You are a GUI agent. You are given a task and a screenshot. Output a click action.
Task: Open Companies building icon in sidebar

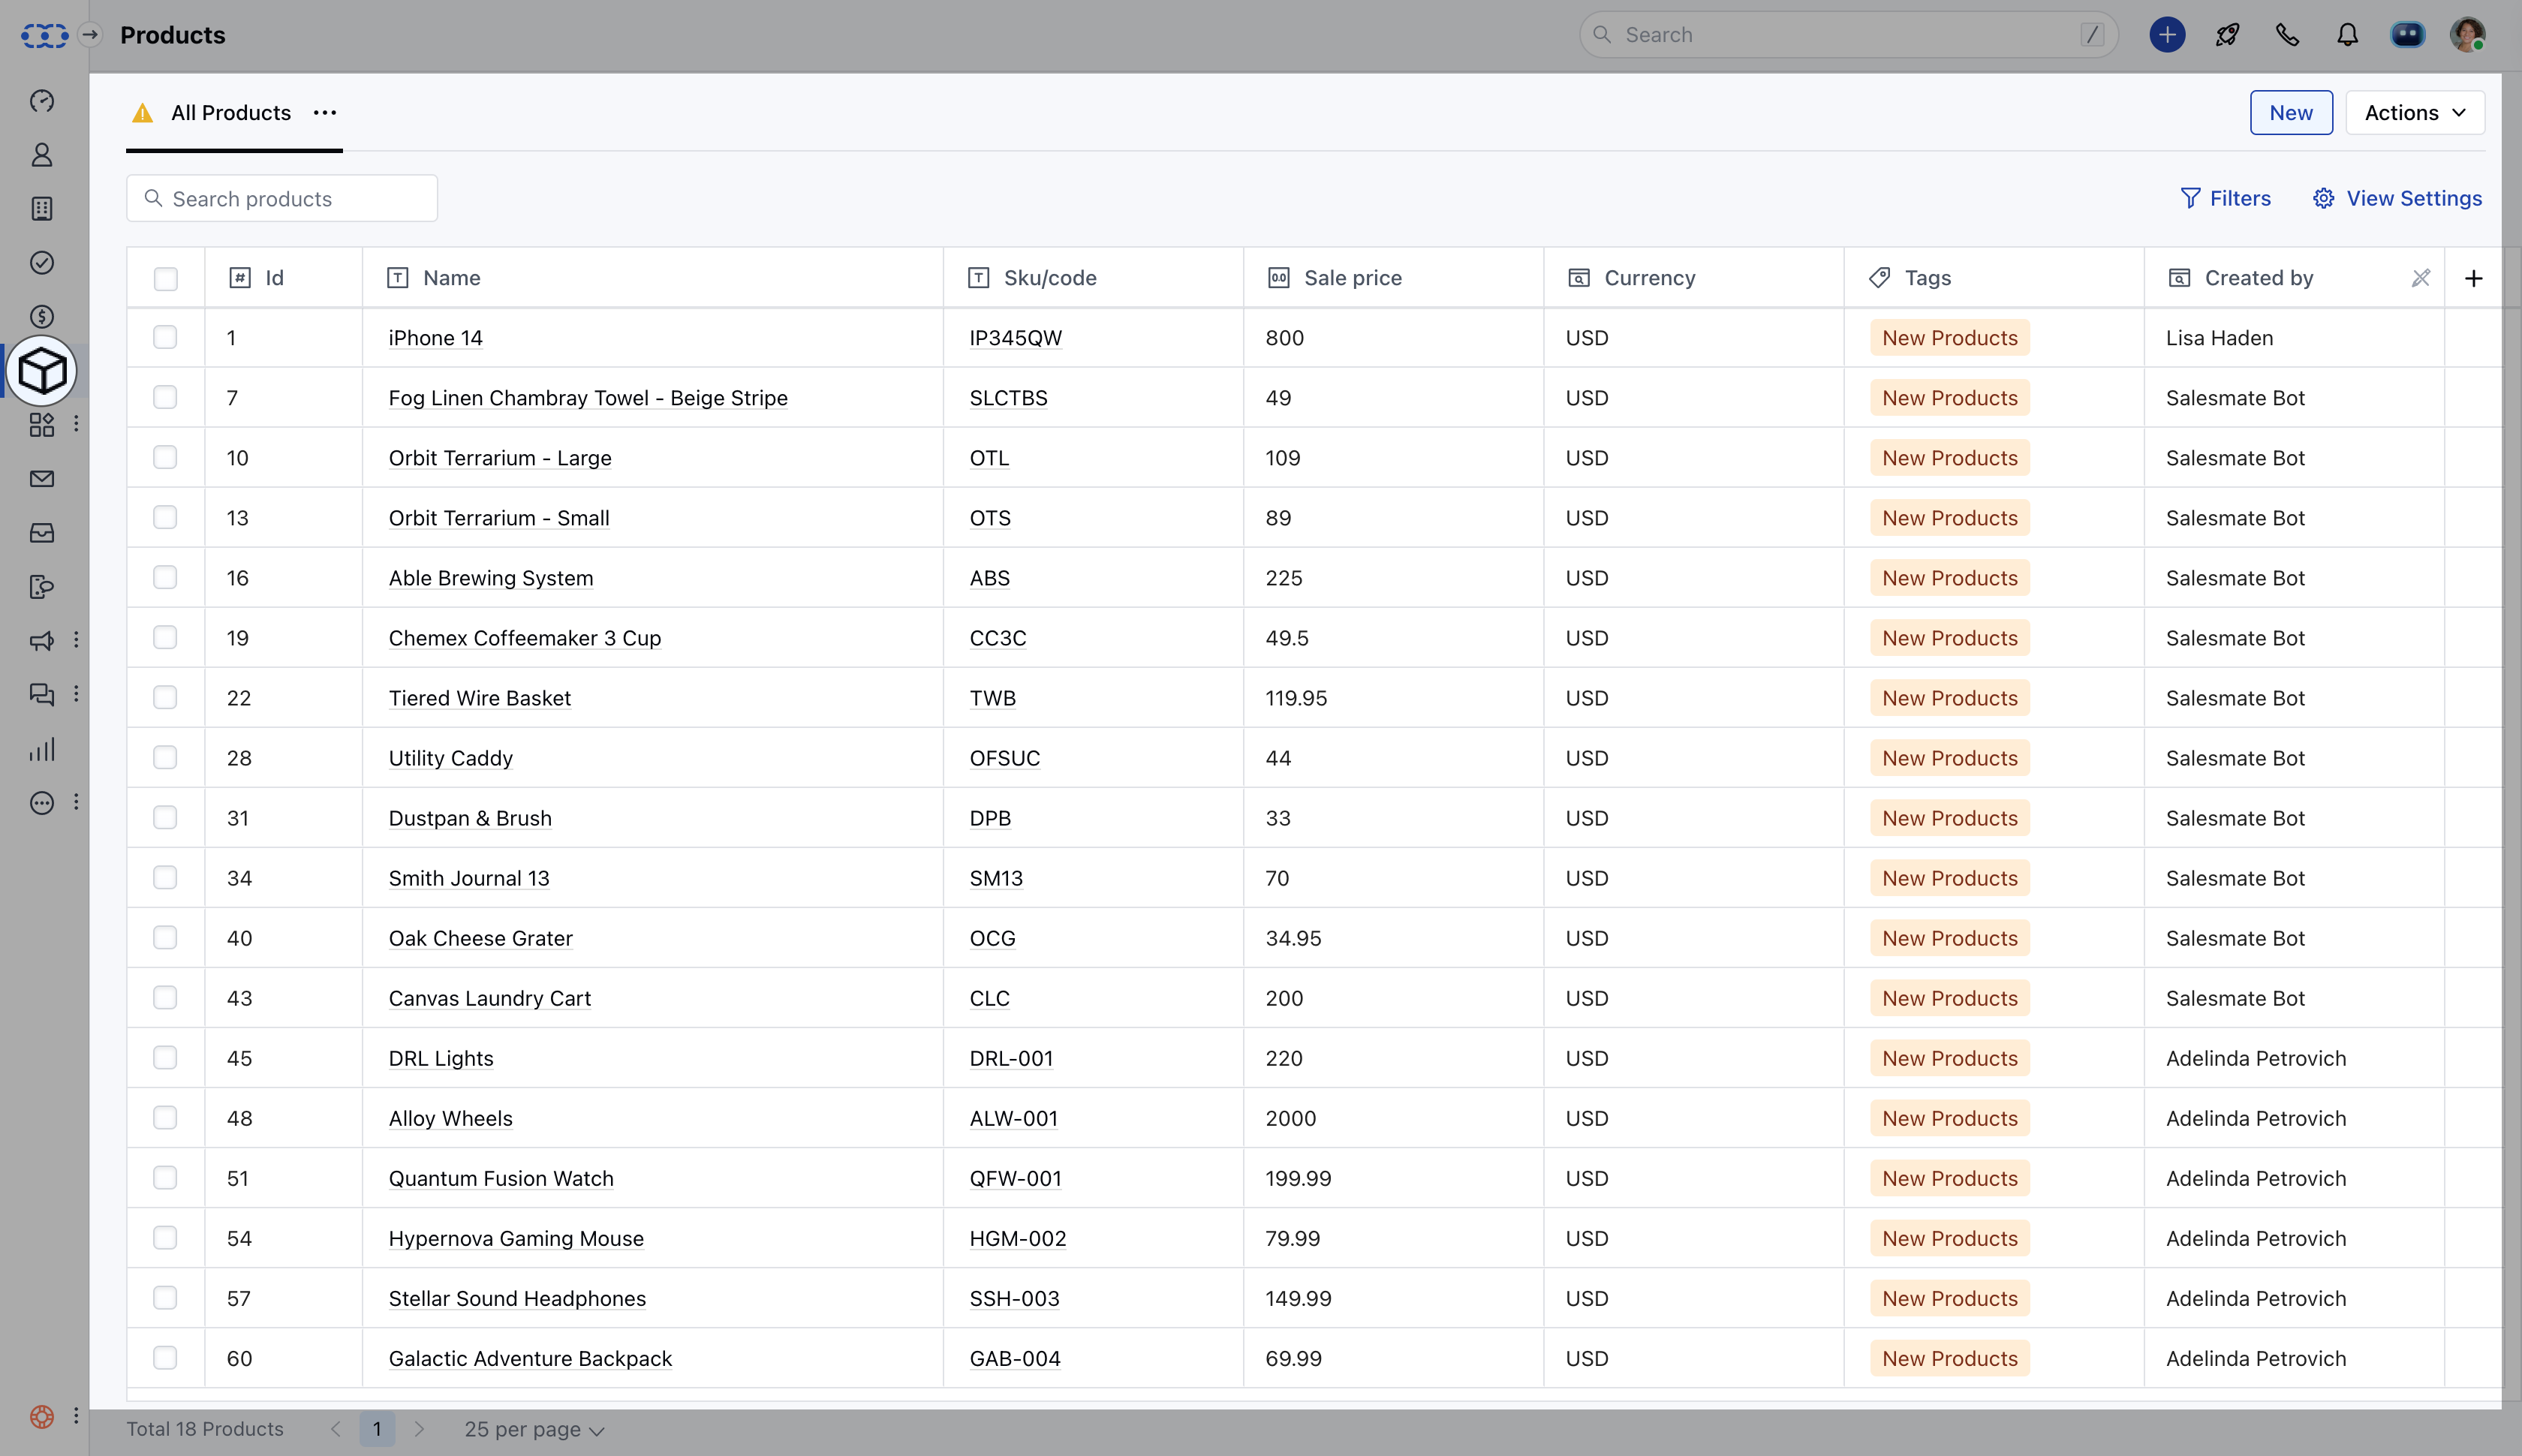coord(42,209)
